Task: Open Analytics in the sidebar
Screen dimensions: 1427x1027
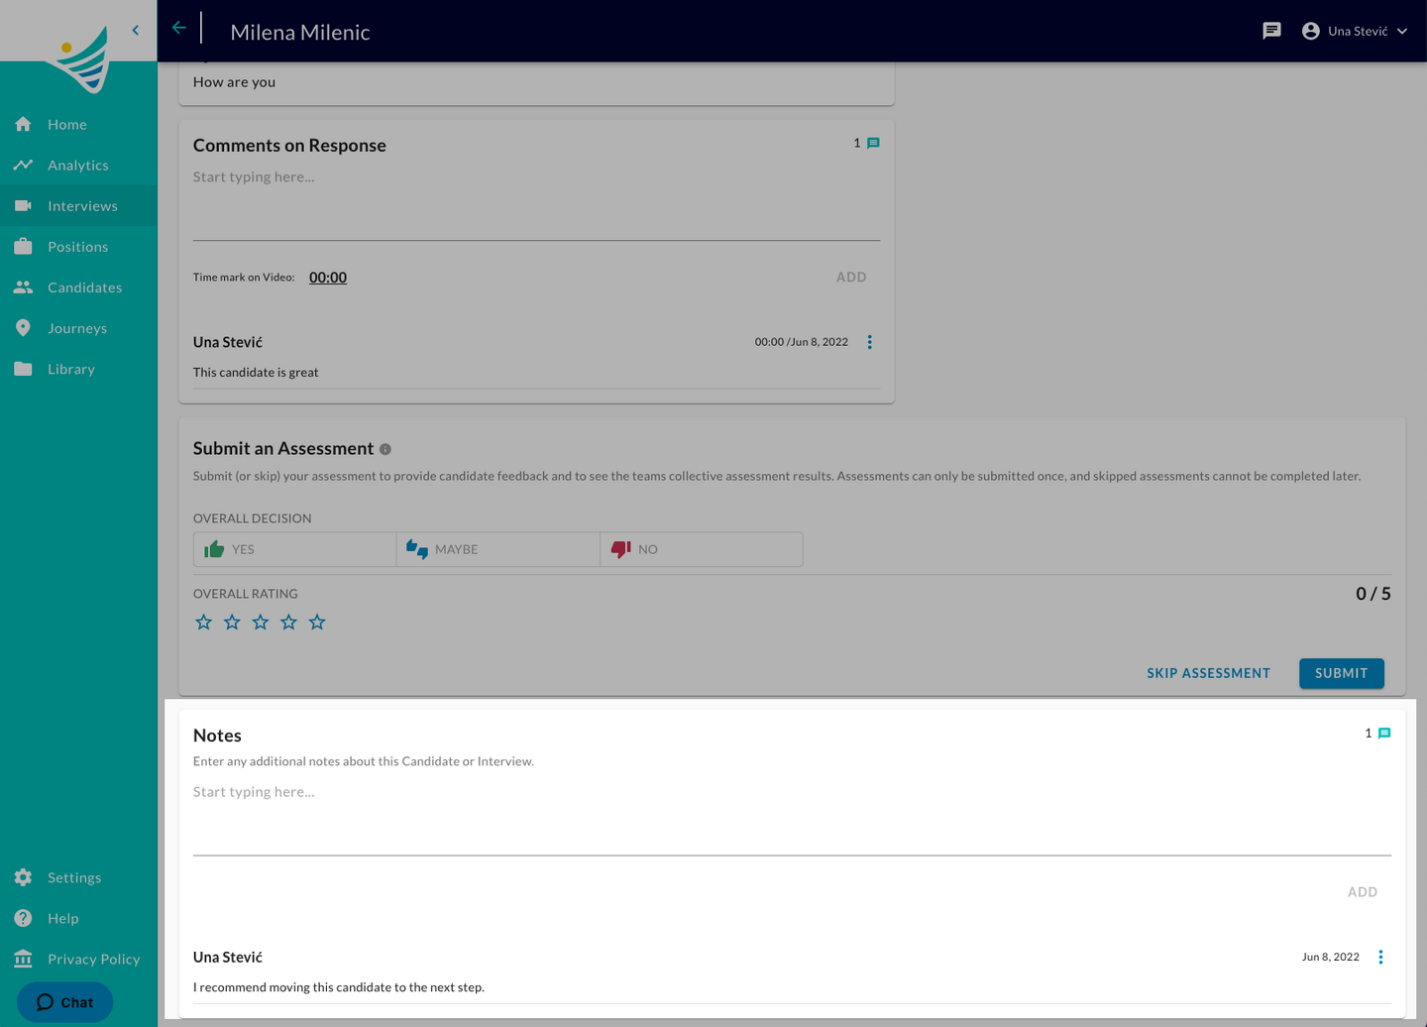Action: click(x=78, y=165)
